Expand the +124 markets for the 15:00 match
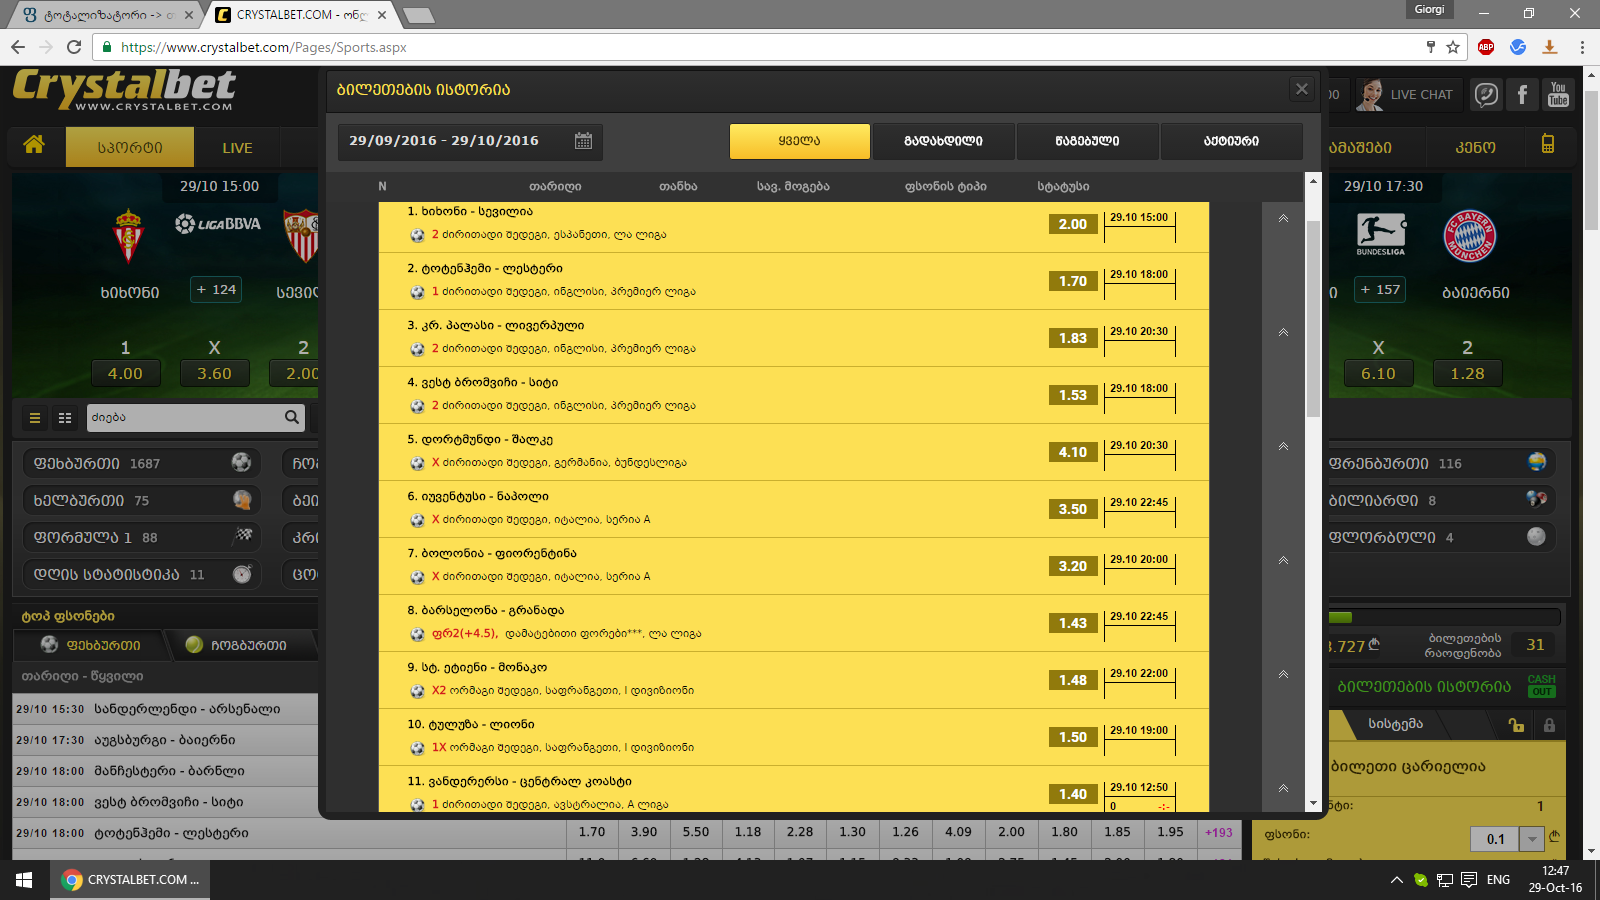This screenshot has width=1600, height=900. coord(216,290)
